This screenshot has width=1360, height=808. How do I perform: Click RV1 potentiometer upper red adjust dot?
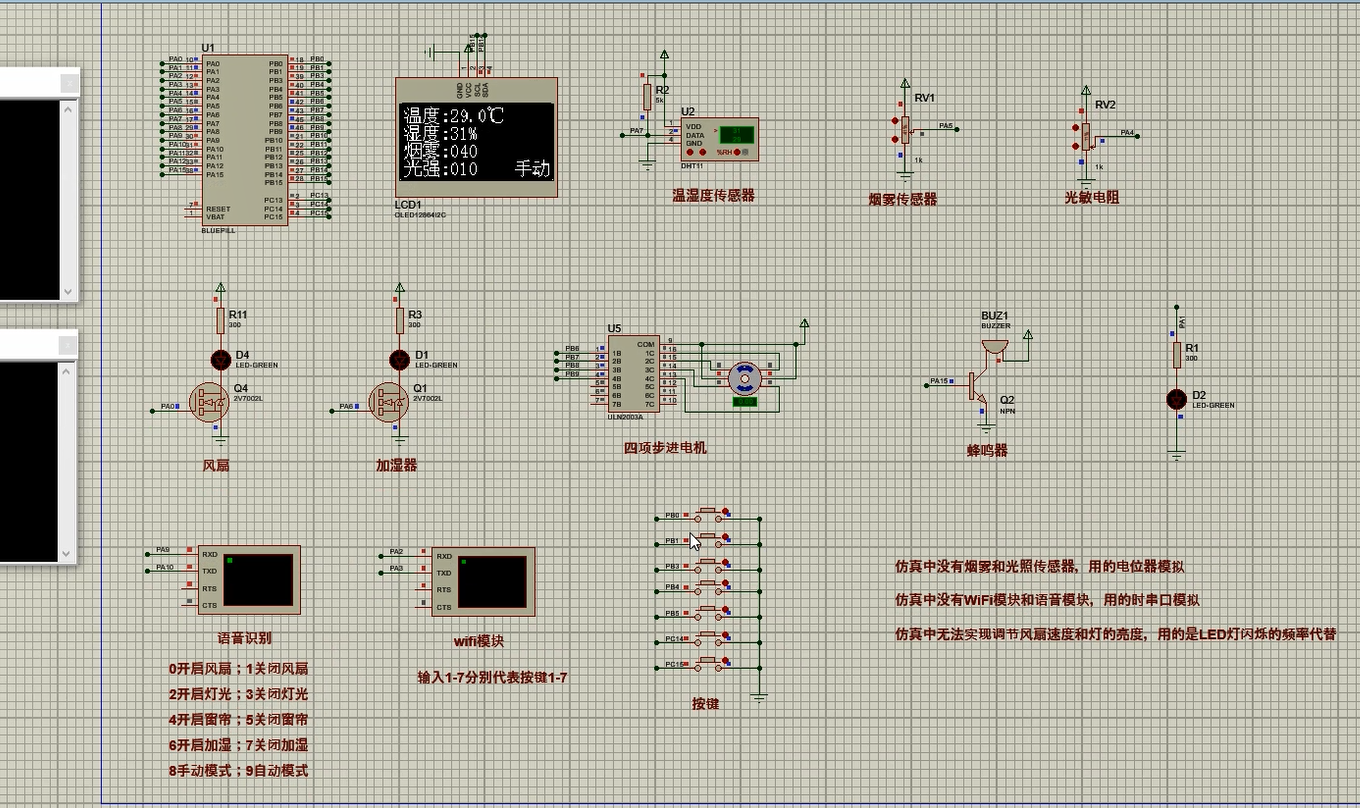[896, 122]
